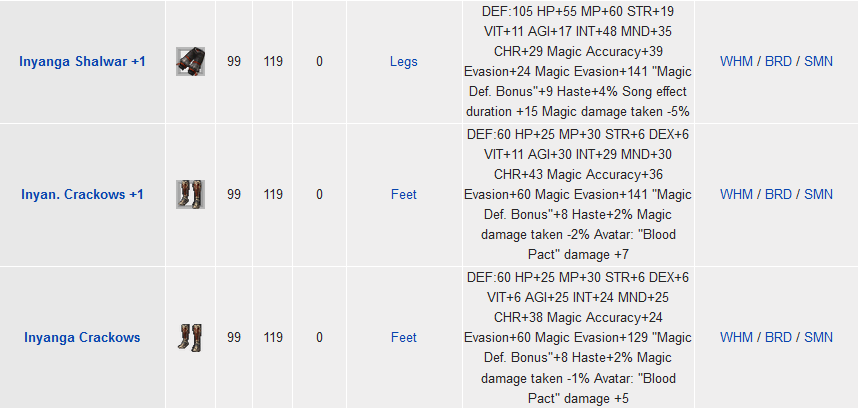Image resolution: width=858 pixels, height=408 pixels.
Task: Click the Inyan. Crackows +1 boots icon
Action: (190, 194)
